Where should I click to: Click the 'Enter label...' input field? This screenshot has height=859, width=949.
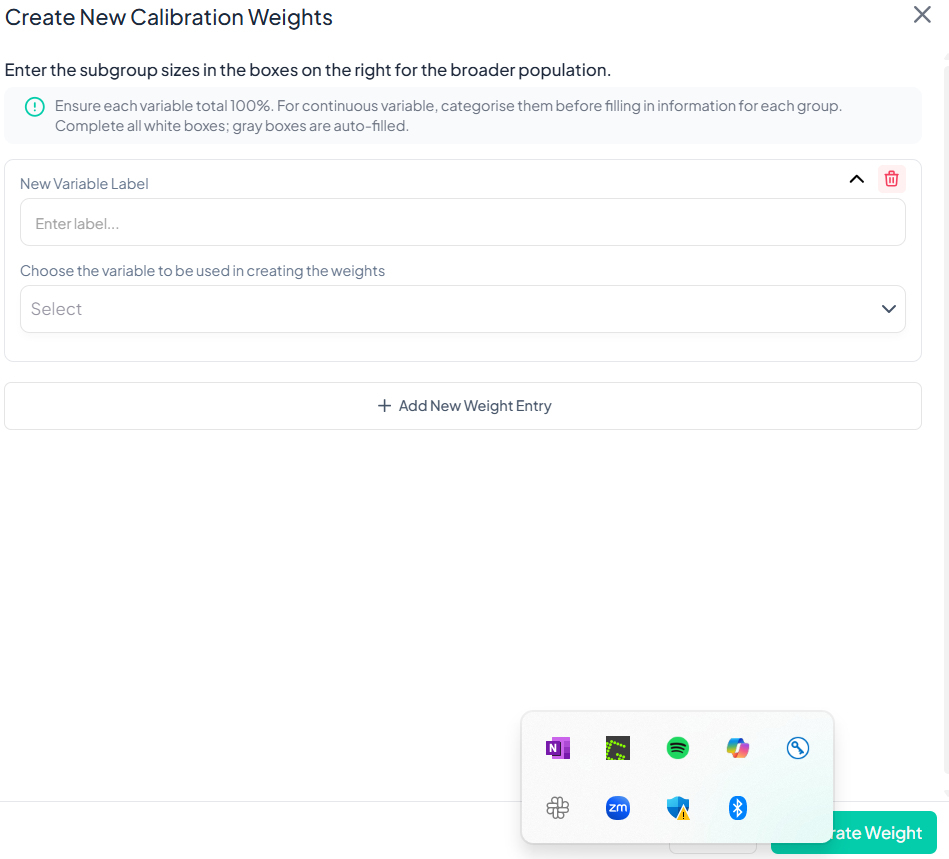[462, 223]
